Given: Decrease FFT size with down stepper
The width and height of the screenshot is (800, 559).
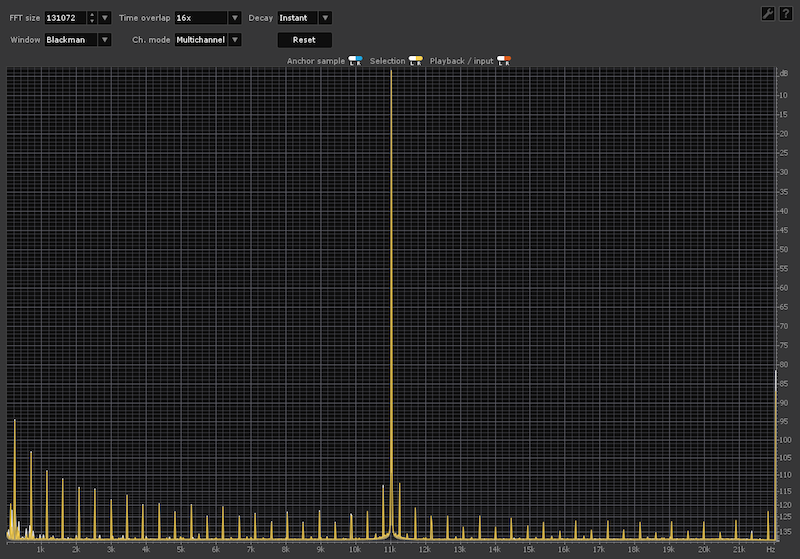Looking at the screenshot, I should [x=92, y=21].
